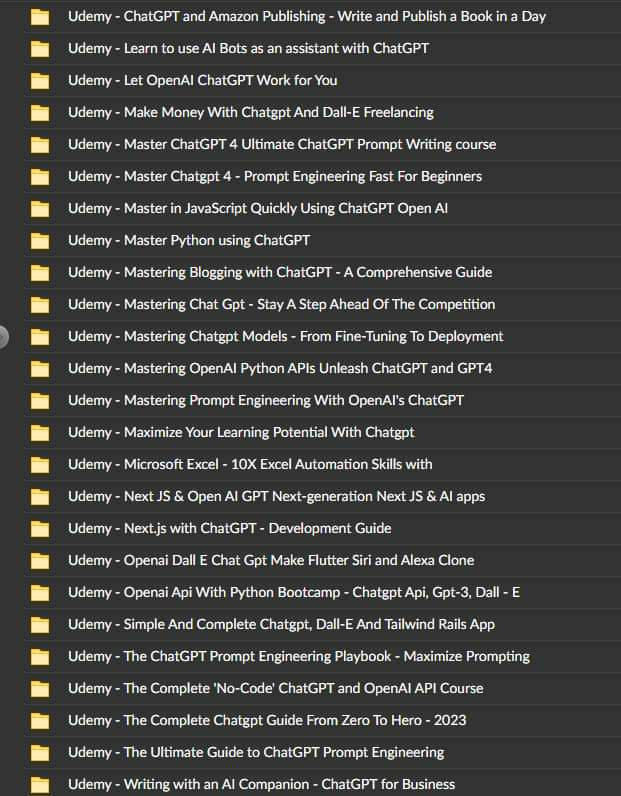Click folder icon for Tailwind Rails App course

(40, 625)
